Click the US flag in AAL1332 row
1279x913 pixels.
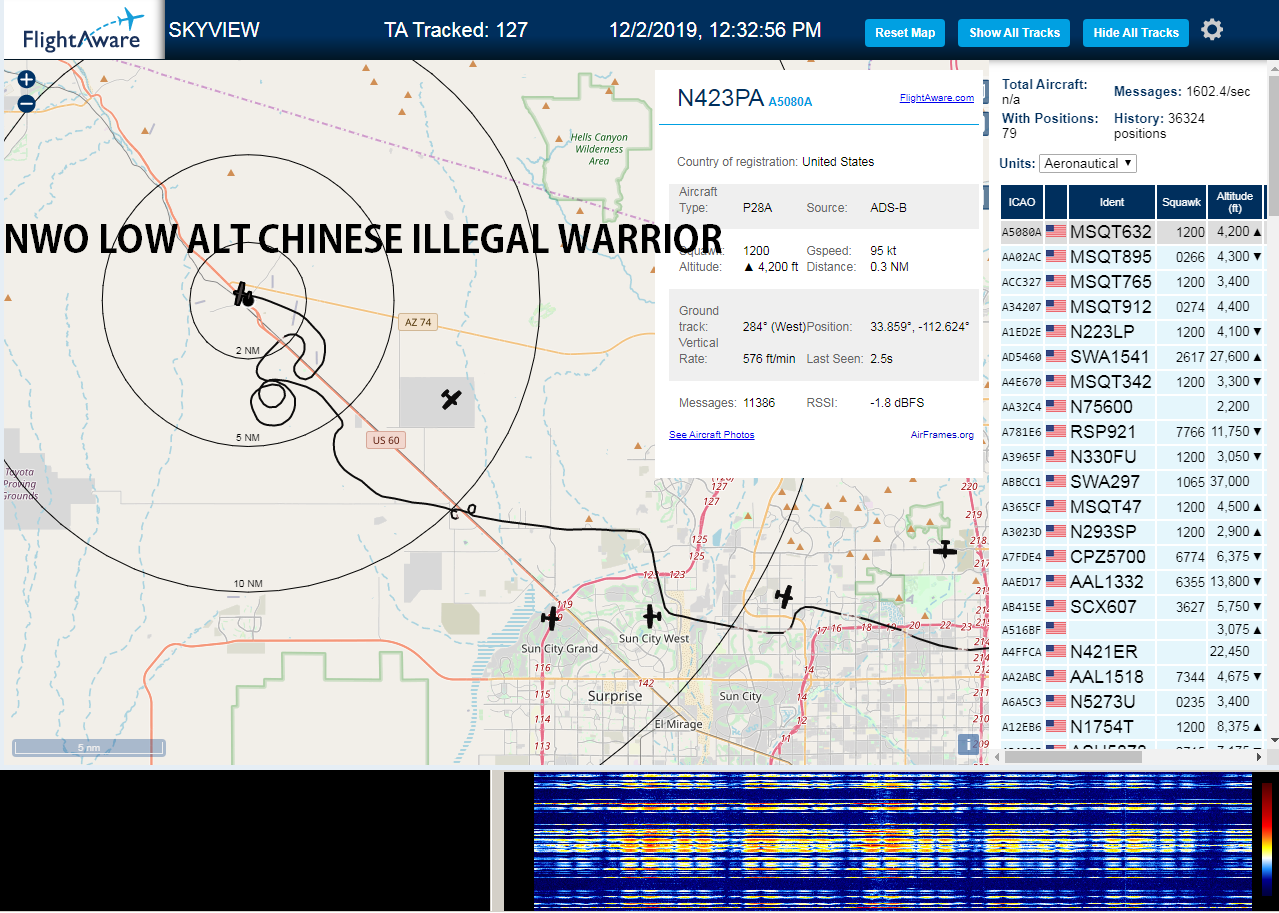click(x=1056, y=581)
